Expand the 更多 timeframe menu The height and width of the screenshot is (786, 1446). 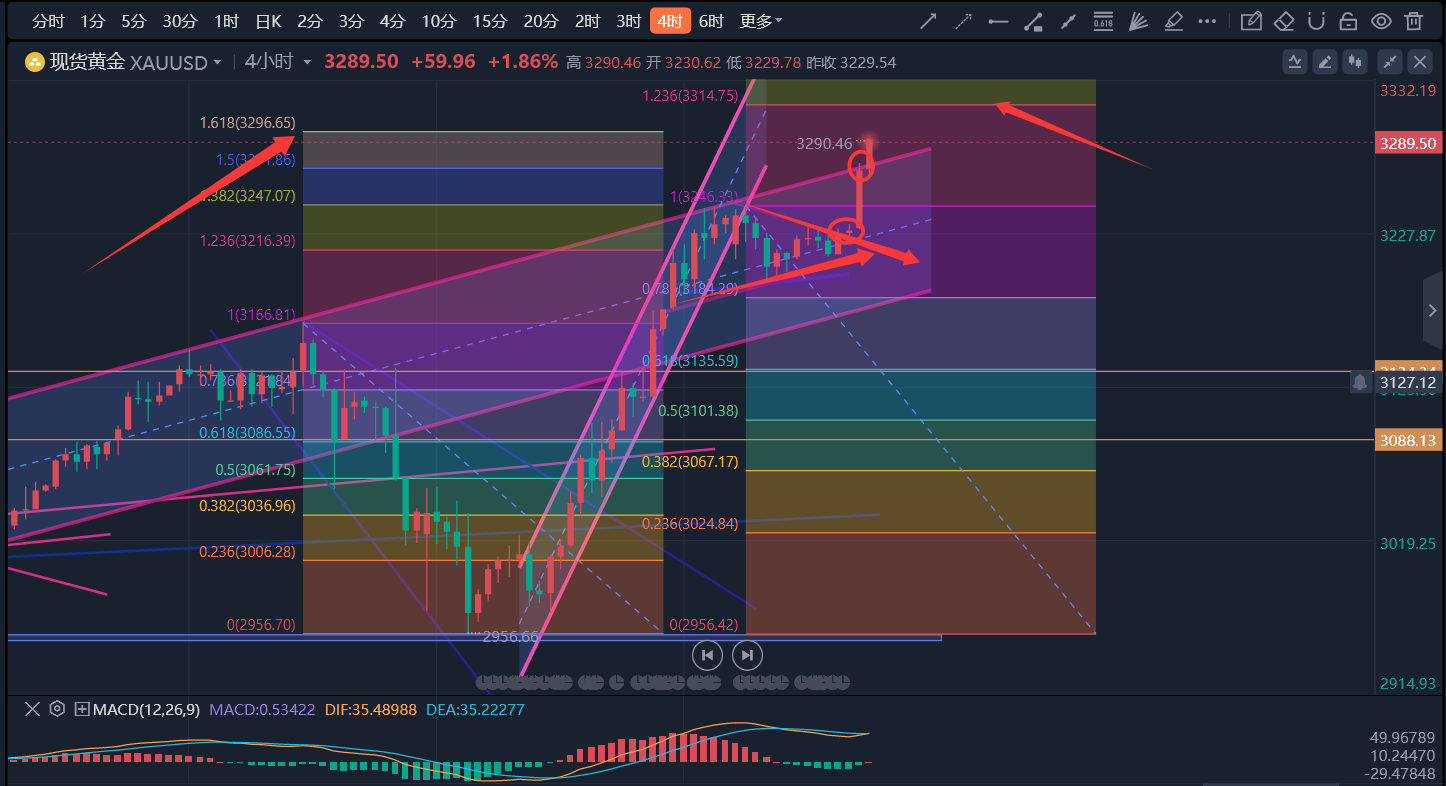(761, 21)
